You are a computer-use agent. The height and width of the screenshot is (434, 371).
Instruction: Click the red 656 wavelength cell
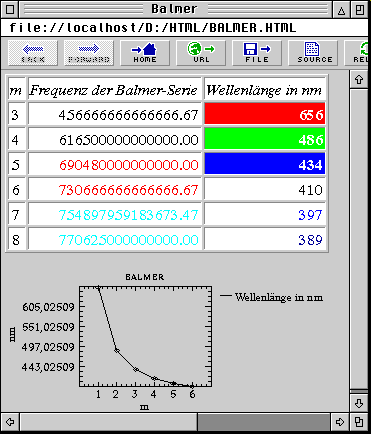265,114
